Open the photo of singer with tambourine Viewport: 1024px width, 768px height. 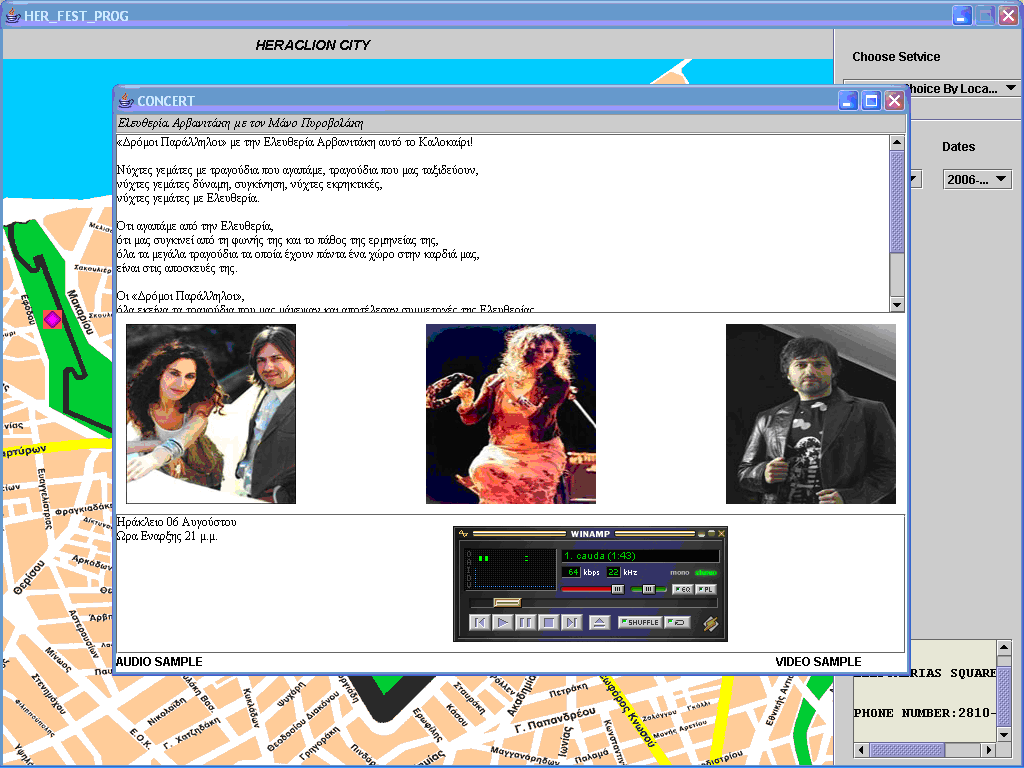[x=511, y=414]
